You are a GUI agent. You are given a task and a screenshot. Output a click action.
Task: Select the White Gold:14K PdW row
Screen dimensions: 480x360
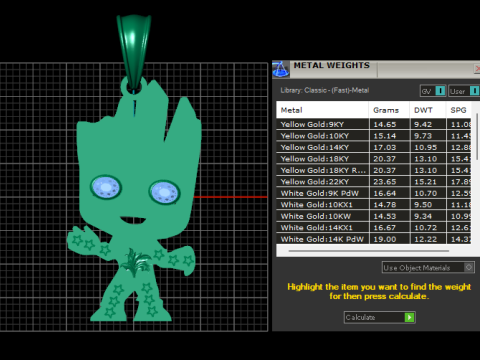(374, 239)
